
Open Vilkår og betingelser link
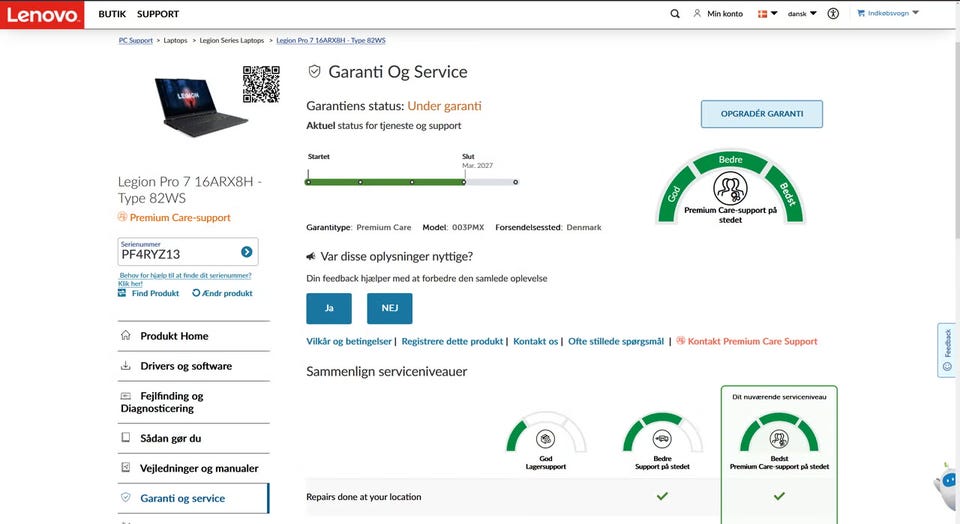[349, 342]
